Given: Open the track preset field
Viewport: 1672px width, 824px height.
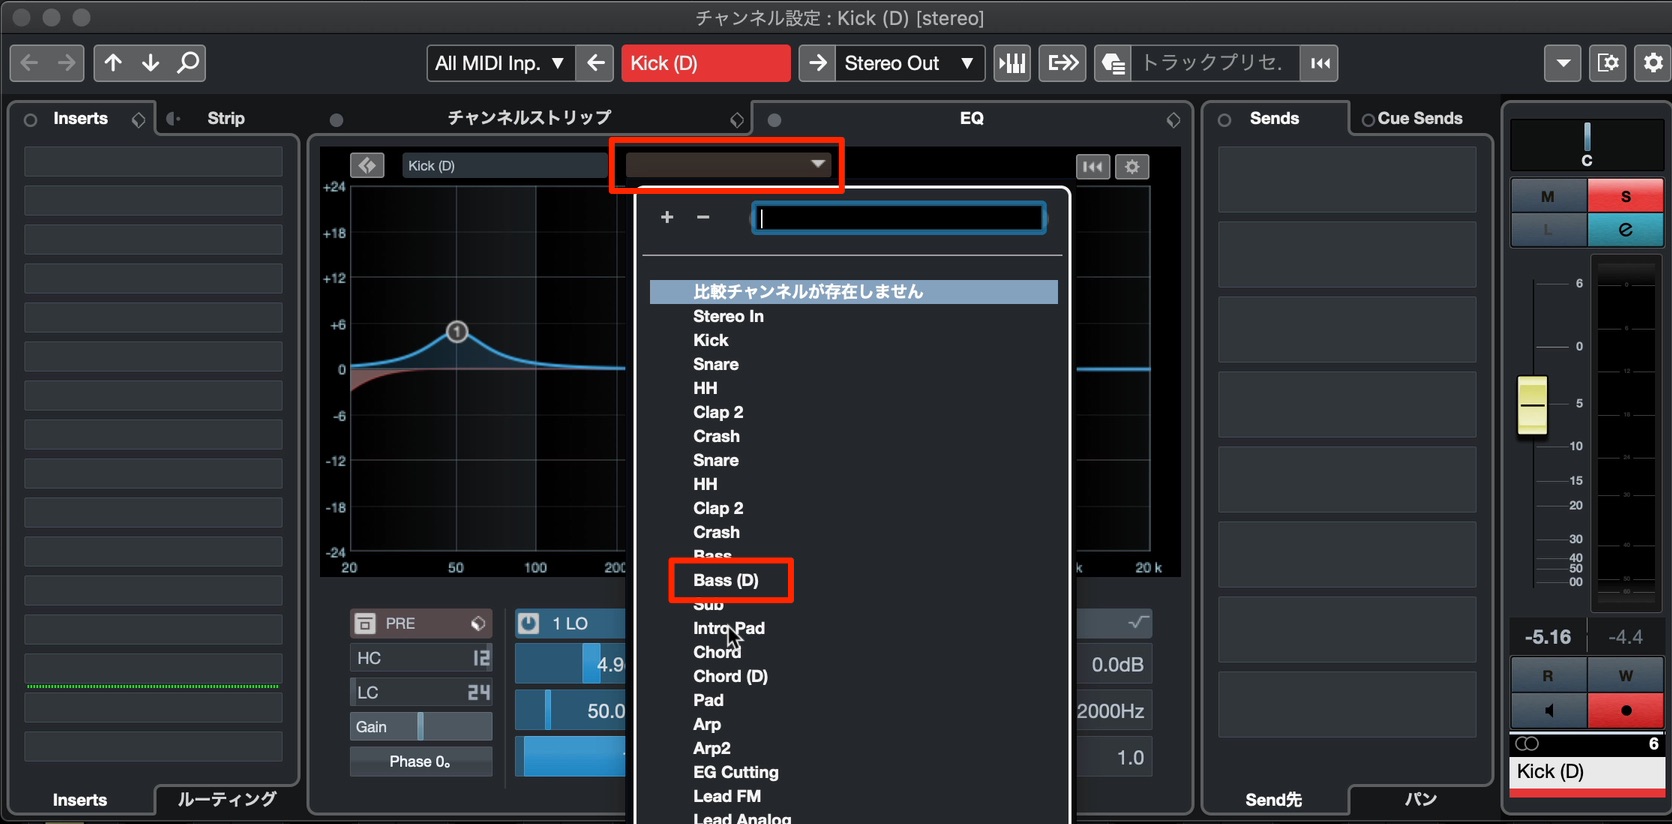Looking at the screenshot, I should (1215, 63).
